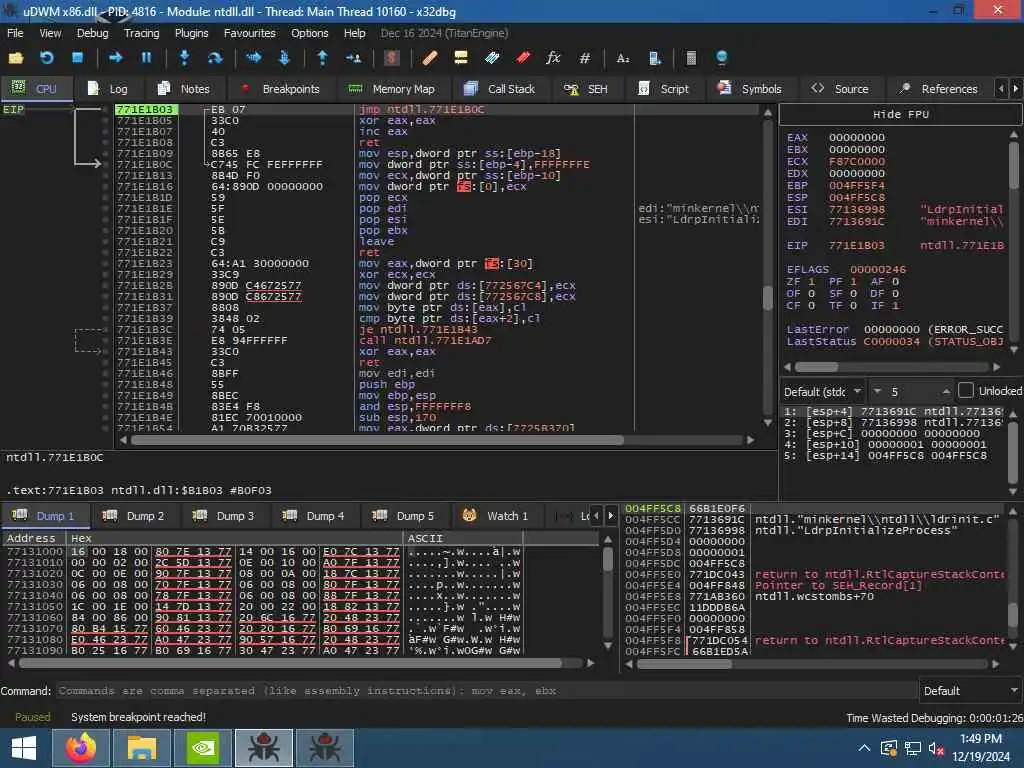Switch to the Watch 1 tab

[496, 516]
